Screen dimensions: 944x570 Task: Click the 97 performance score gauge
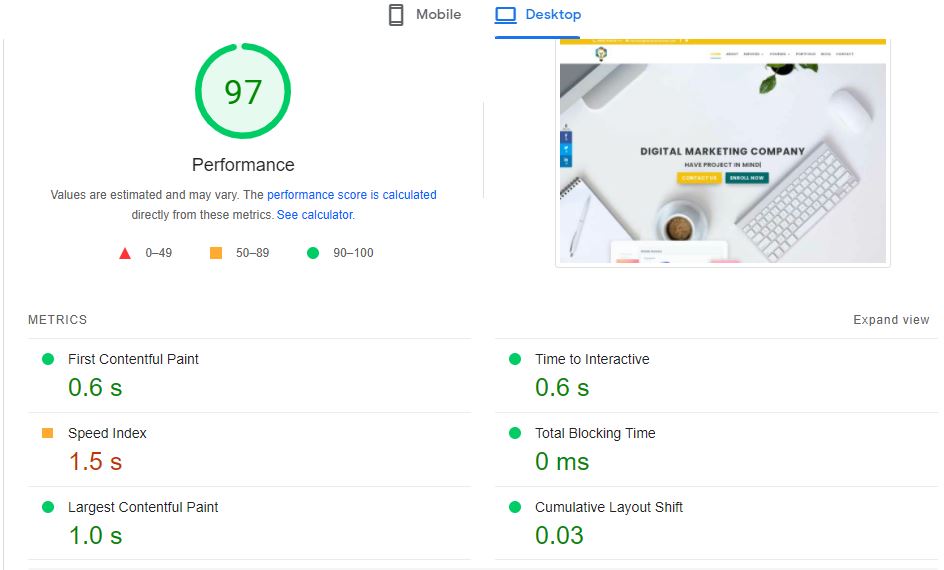coord(243,92)
